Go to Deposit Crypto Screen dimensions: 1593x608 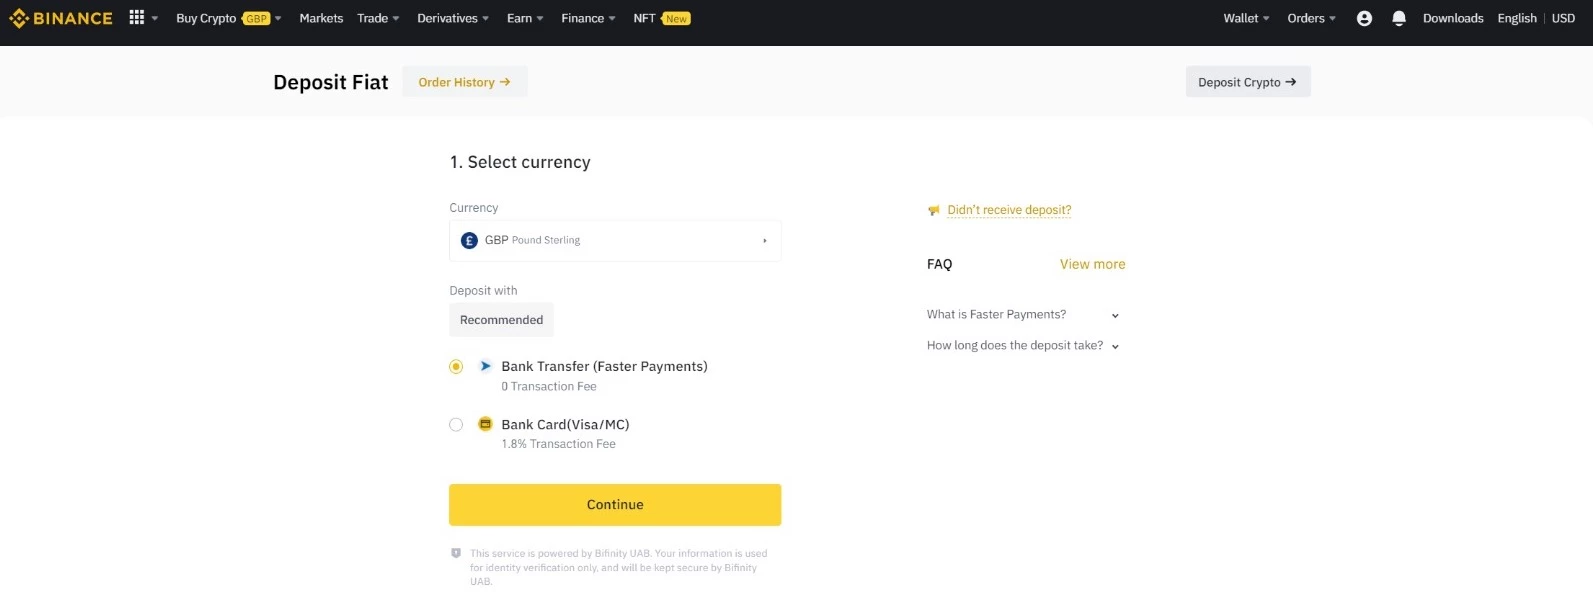(1247, 82)
